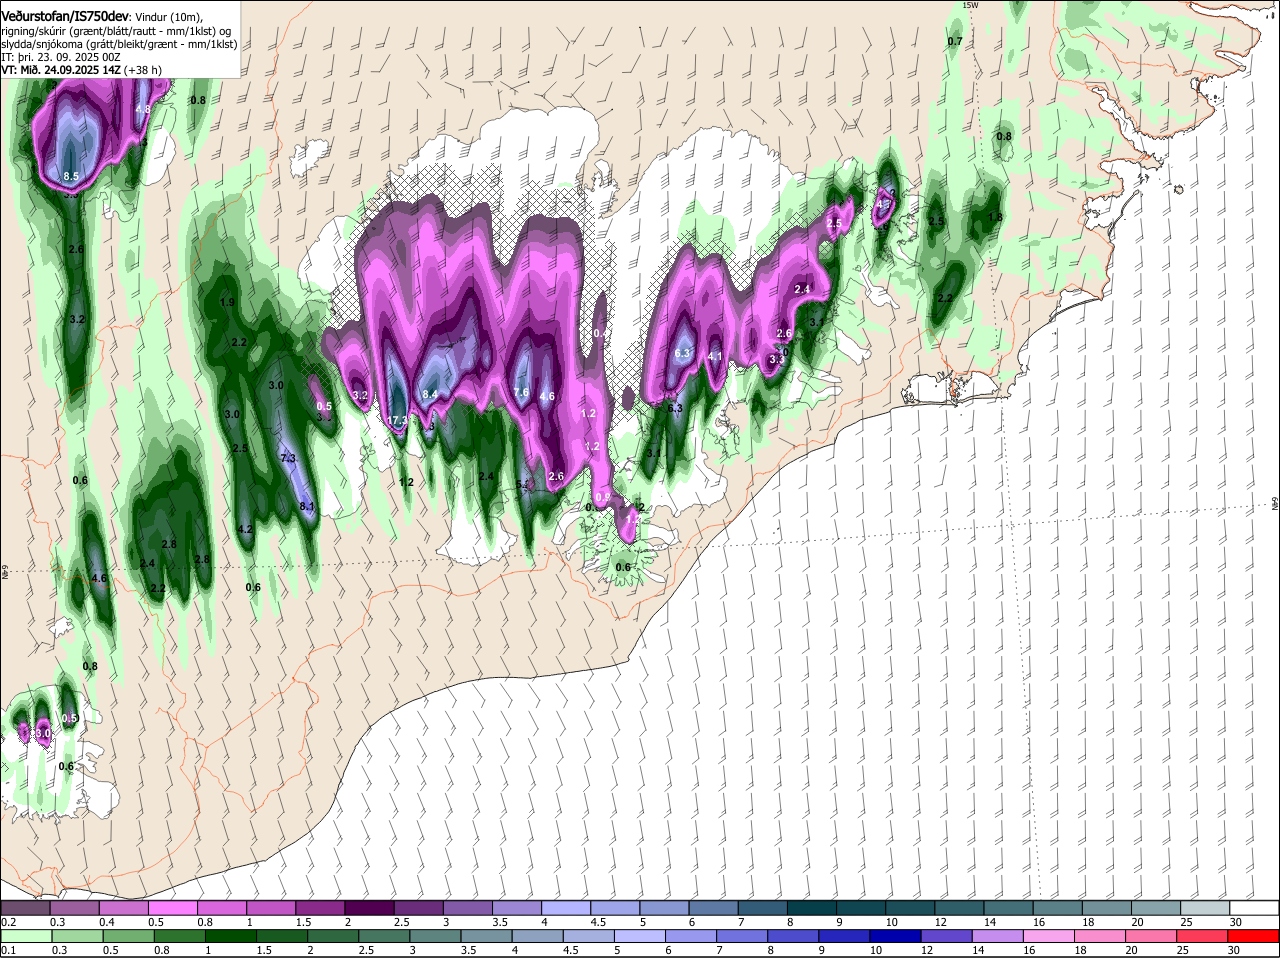The width and height of the screenshot is (1280, 958).
Task: Click the 6.3 label next to 4.1
Action: coord(683,354)
